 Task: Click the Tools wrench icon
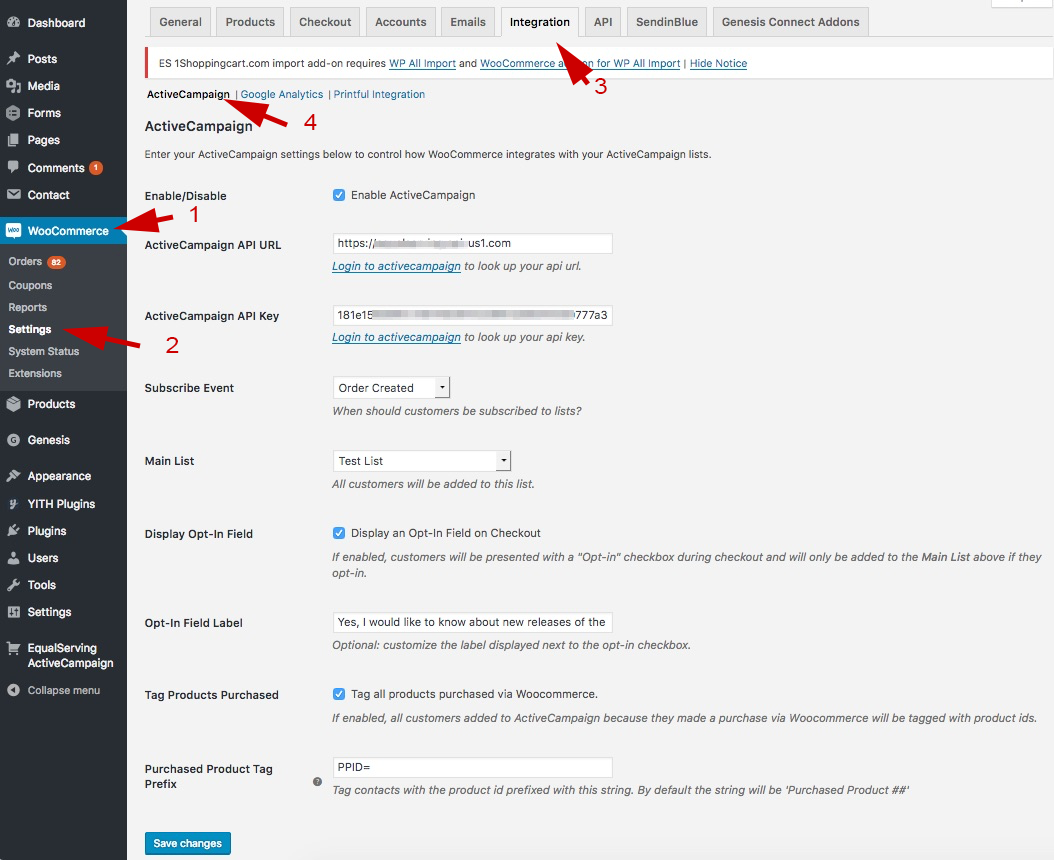[13, 584]
